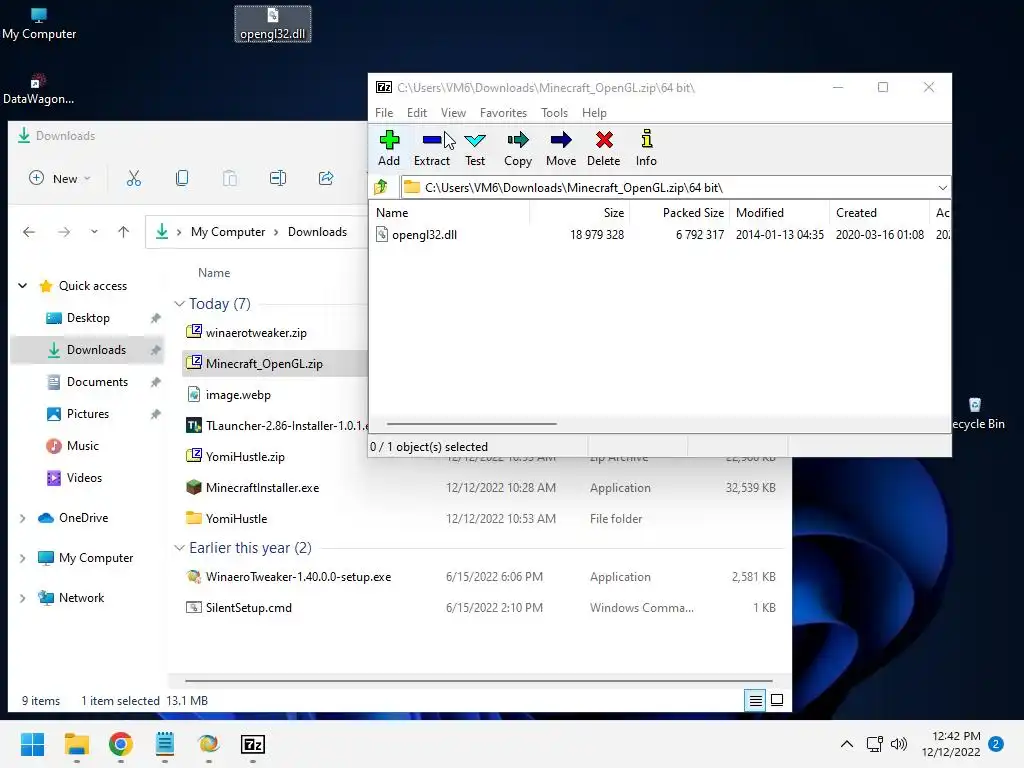Select the DataWagon desktop shortcut
Viewport: 1024px width, 768px height.
pyautogui.click(x=38, y=89)
